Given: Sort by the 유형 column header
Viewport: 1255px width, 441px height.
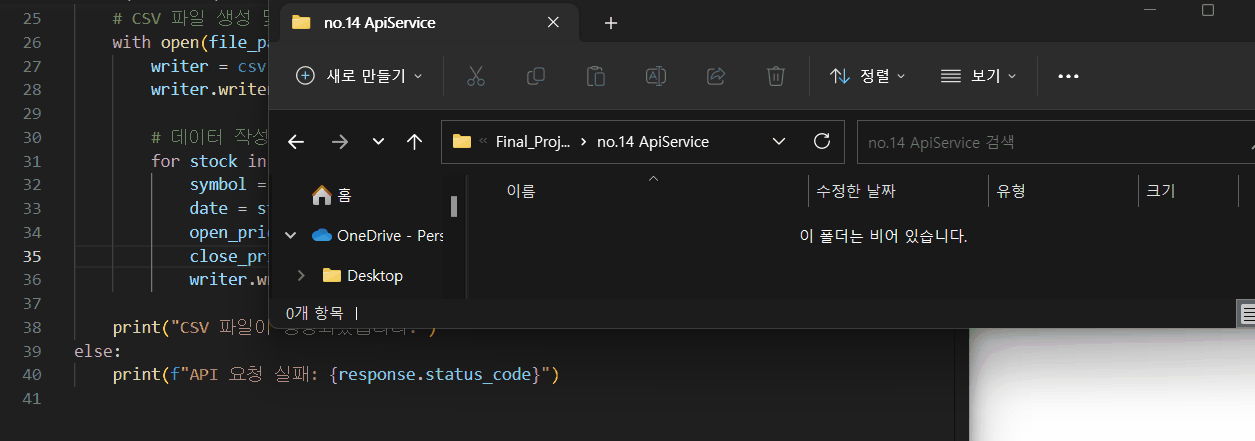Looking at the screenshot, I should [1011, 191].
